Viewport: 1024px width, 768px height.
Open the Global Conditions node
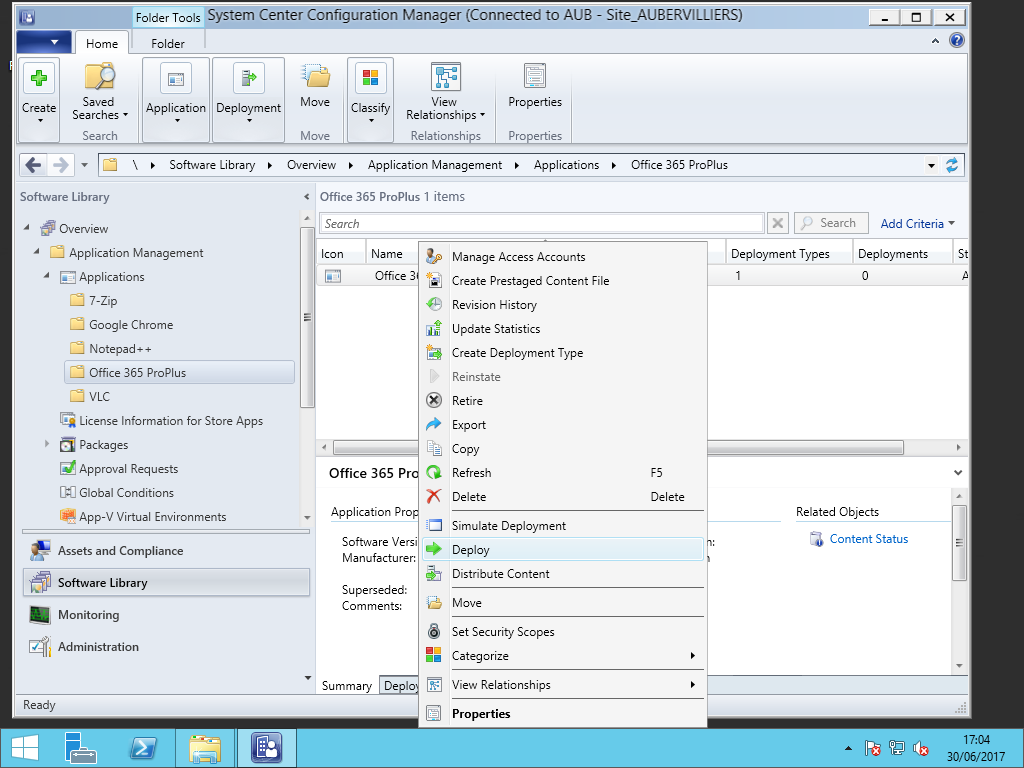tap(117, 492)
